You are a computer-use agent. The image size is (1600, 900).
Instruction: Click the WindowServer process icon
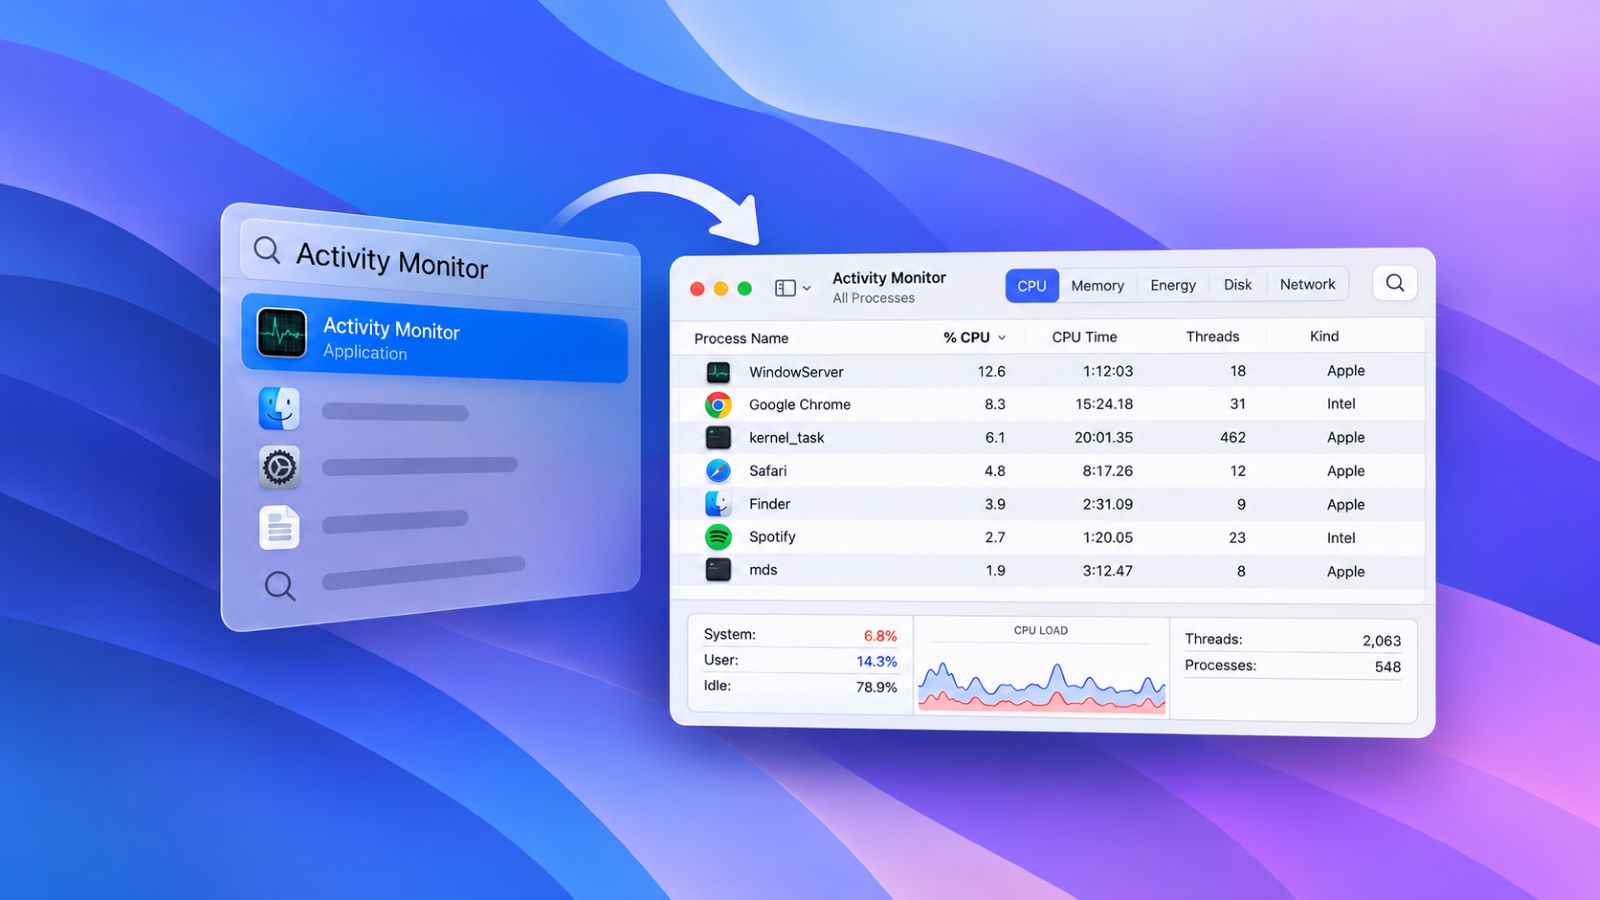(718, 372)
